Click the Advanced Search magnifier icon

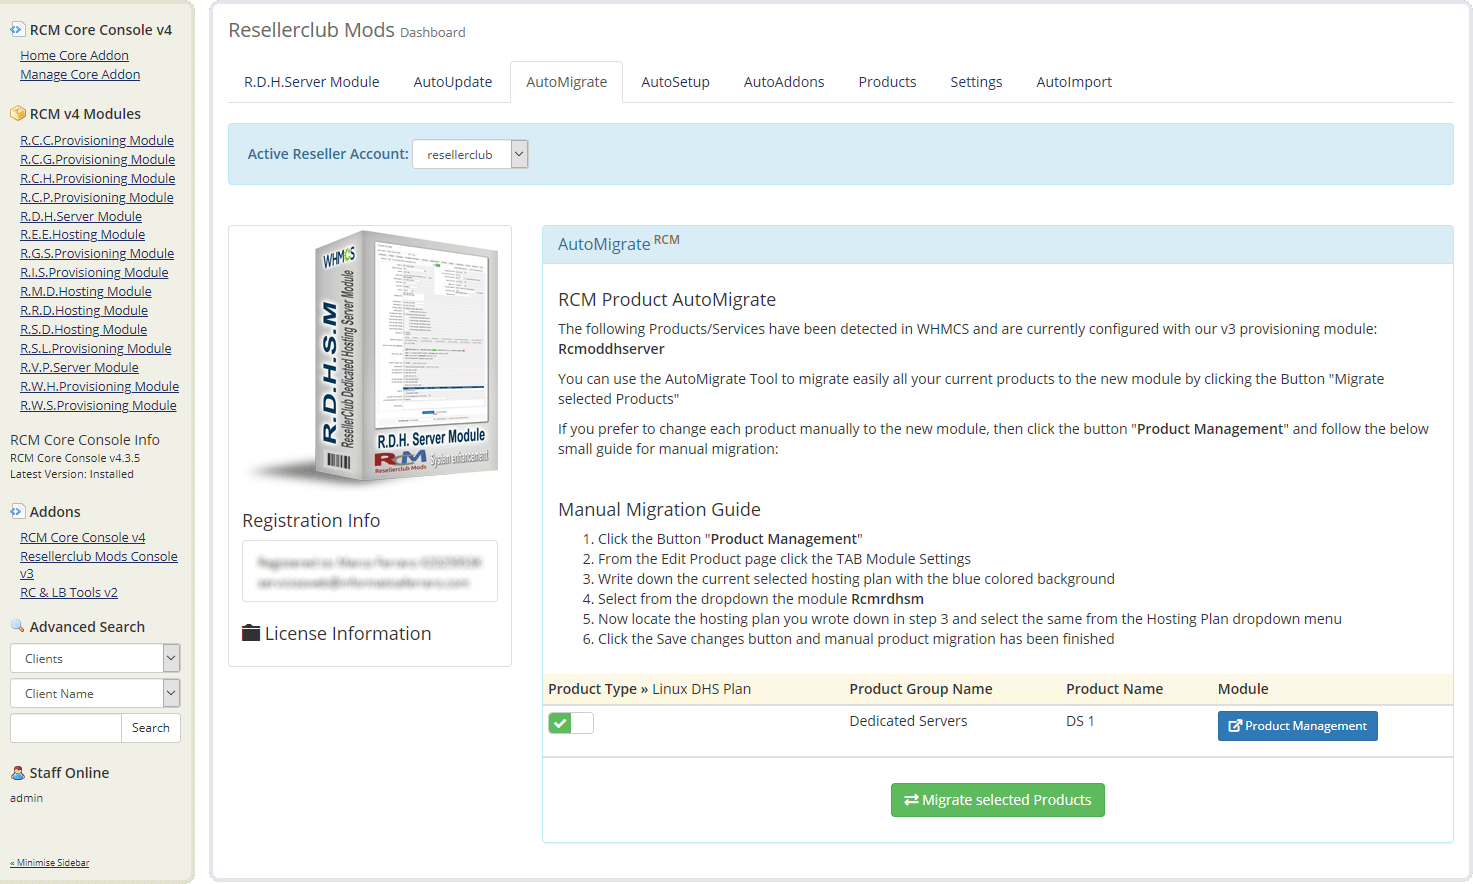pyautogui.click(x=17, y=626)
